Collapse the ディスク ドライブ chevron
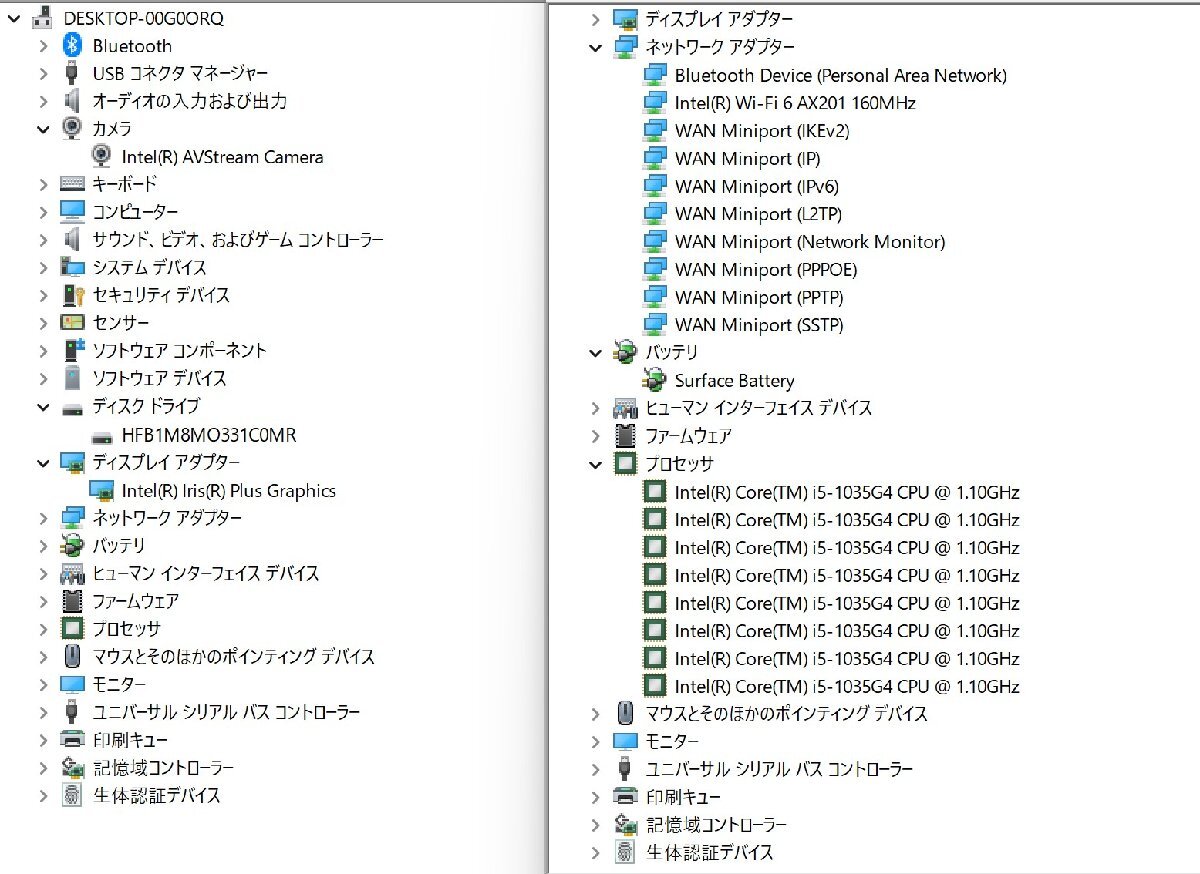The height and width of the screenshot is (874, 1200). click(x=43, y=407)
